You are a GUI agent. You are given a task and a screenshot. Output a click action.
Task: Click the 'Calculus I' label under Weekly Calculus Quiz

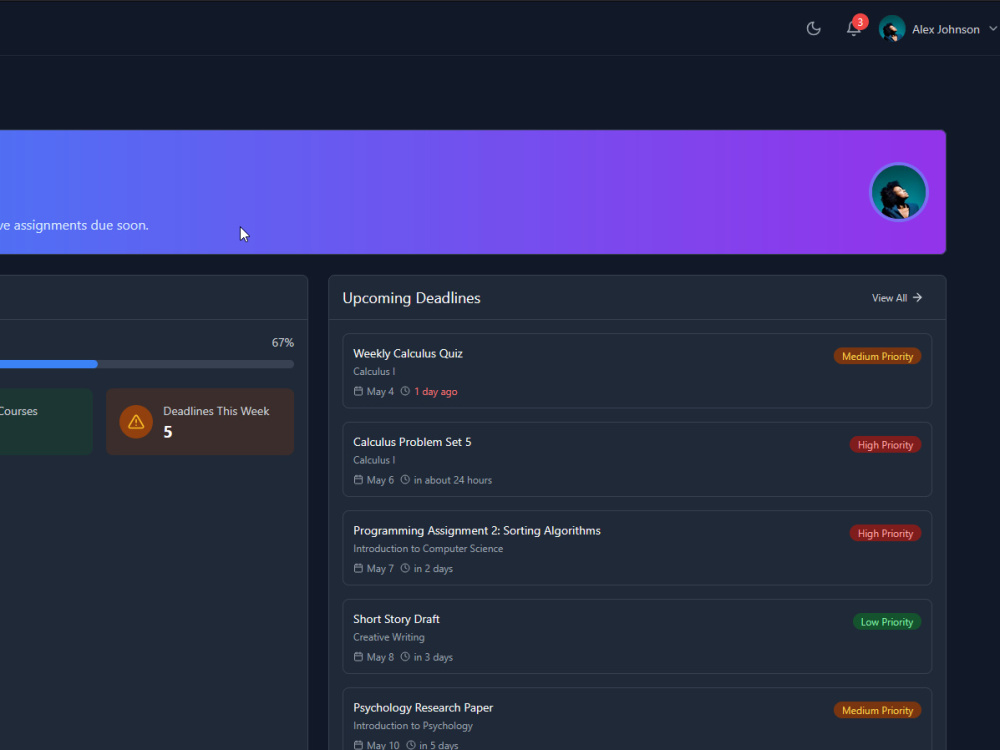click(374, 371)
